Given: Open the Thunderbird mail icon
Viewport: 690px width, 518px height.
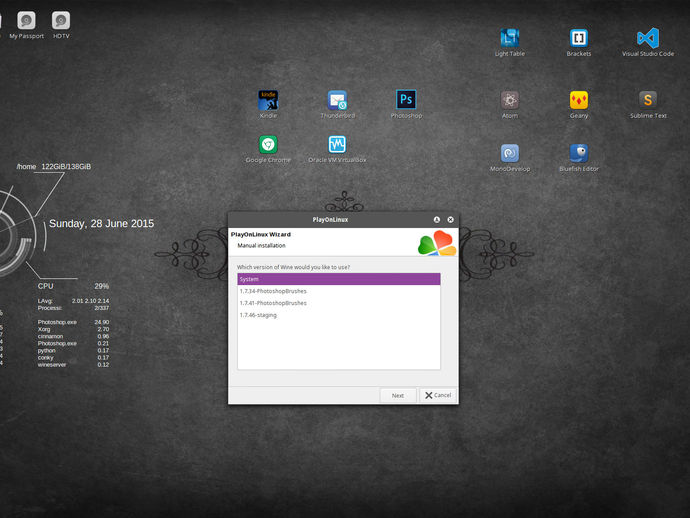Looking at the screenshot, I should tap(337, 100).
